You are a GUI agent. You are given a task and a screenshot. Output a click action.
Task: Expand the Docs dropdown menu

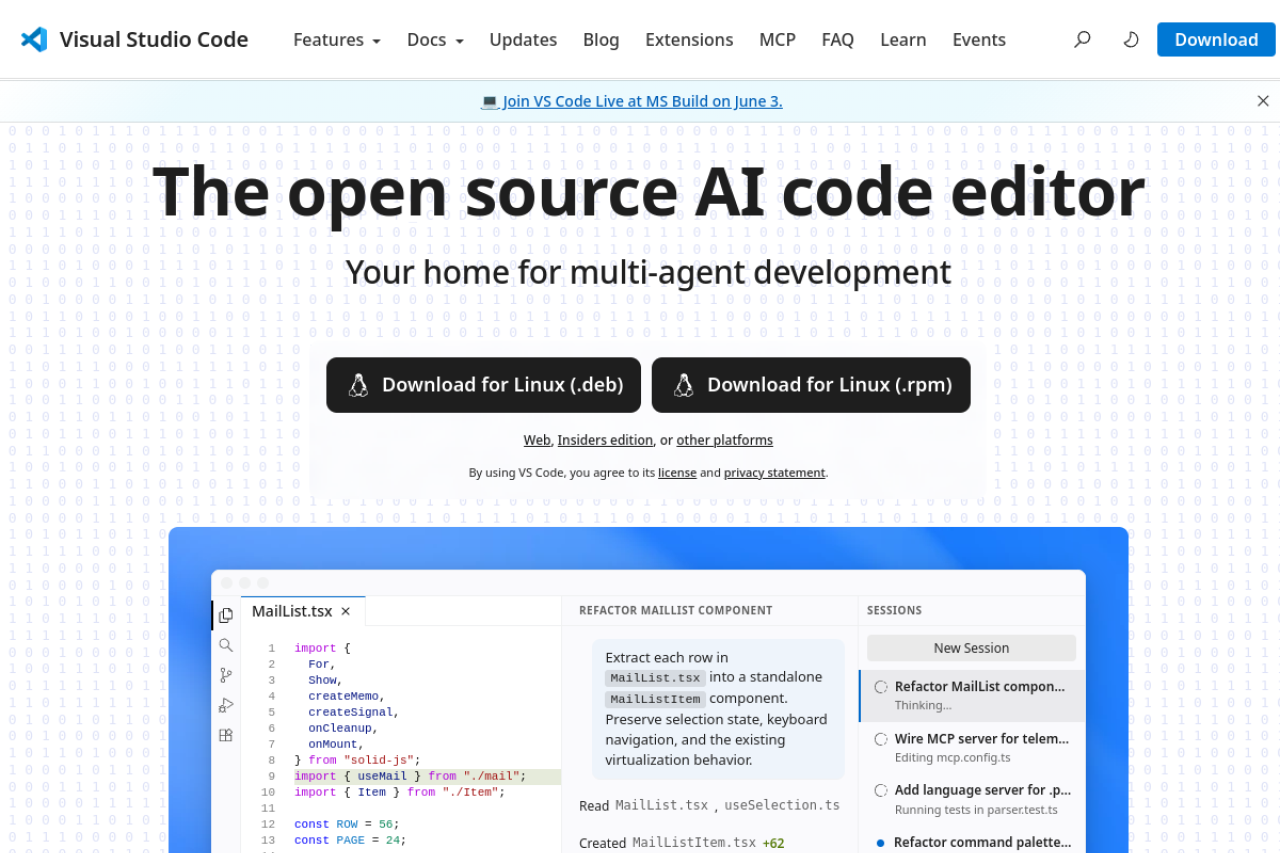[435, 40]
